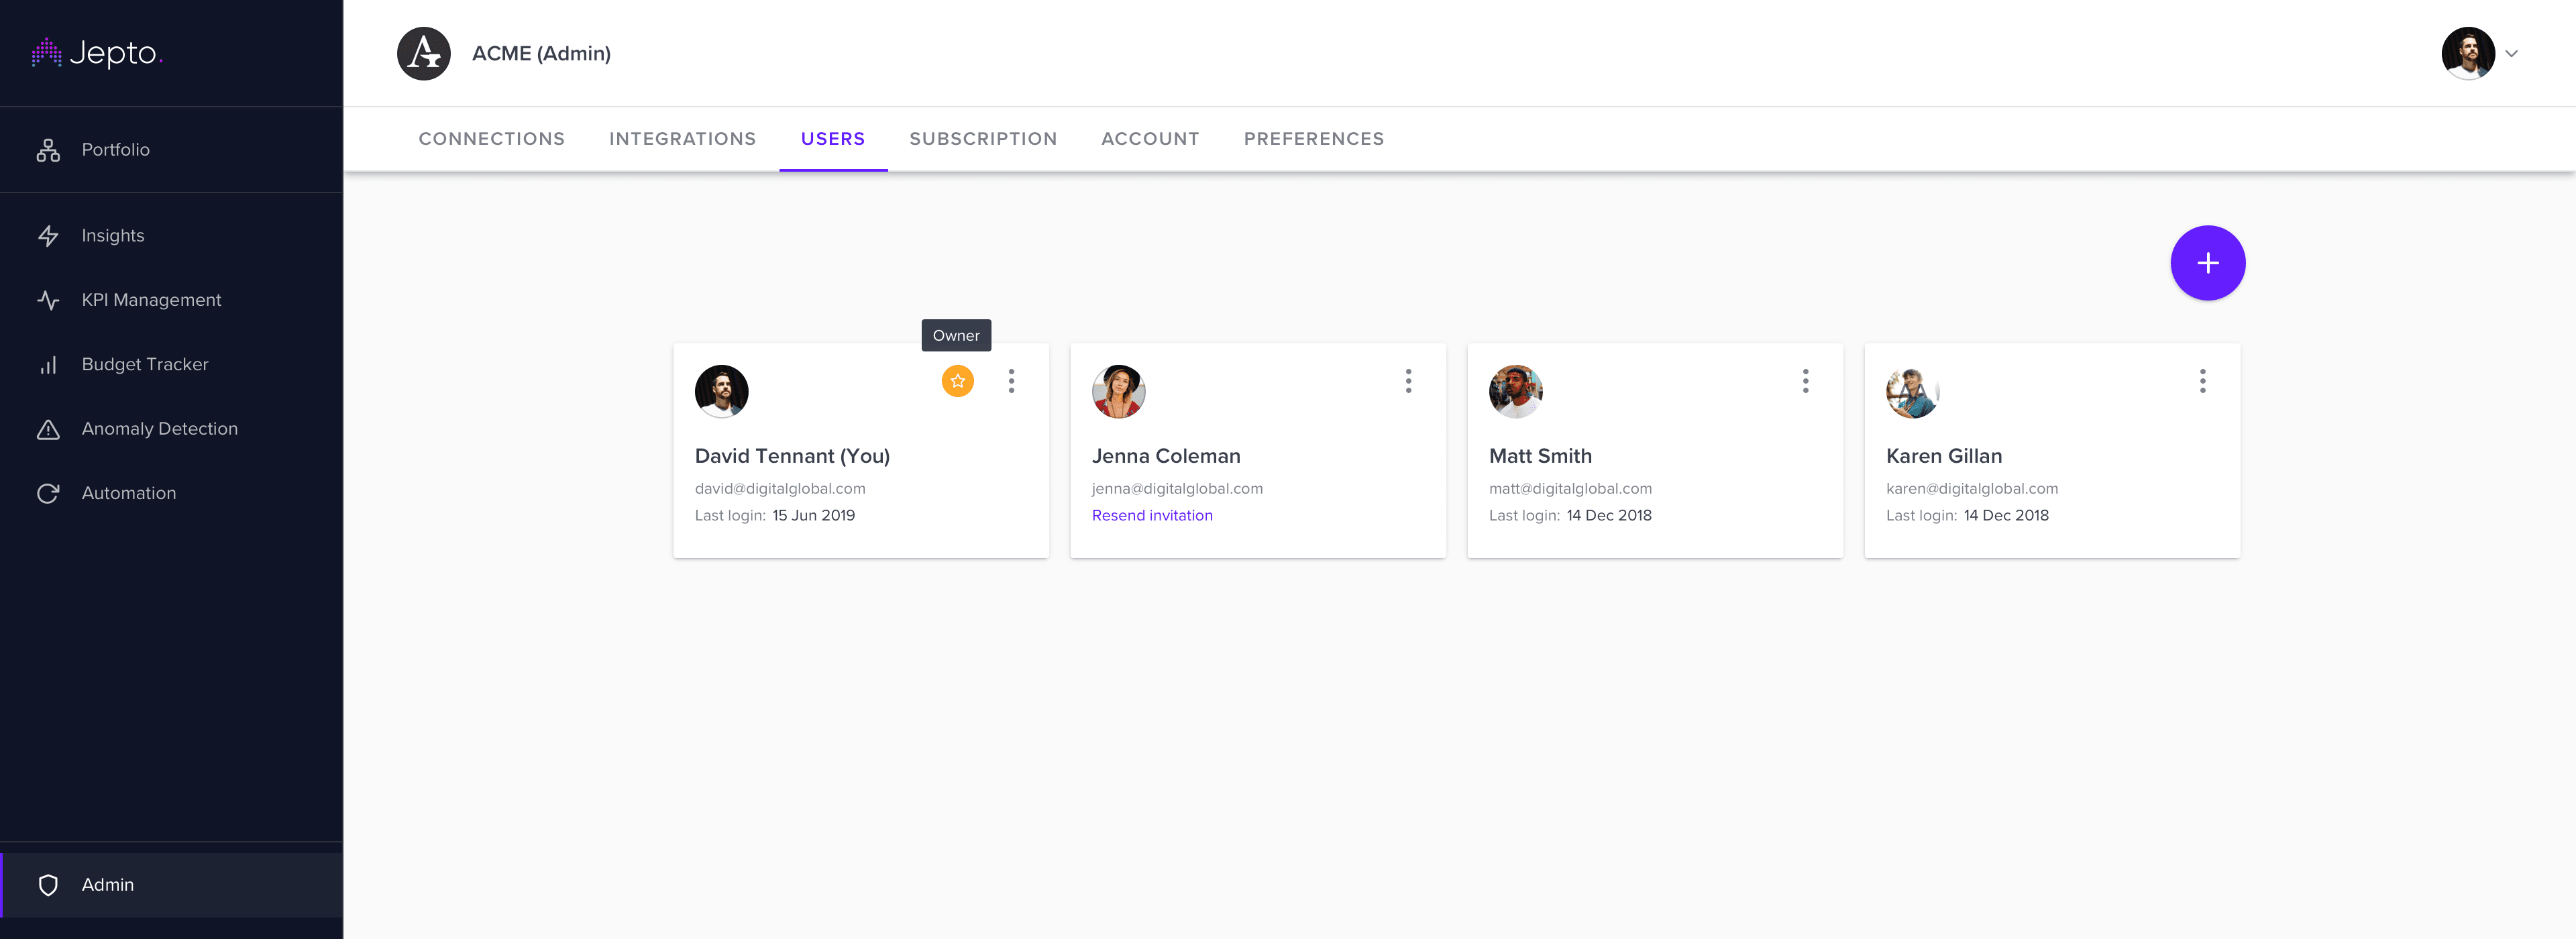Screen dimensions: 2576x939
Task: Click karen@digitalglobal.com email
Action: [x=1972, y=489]
